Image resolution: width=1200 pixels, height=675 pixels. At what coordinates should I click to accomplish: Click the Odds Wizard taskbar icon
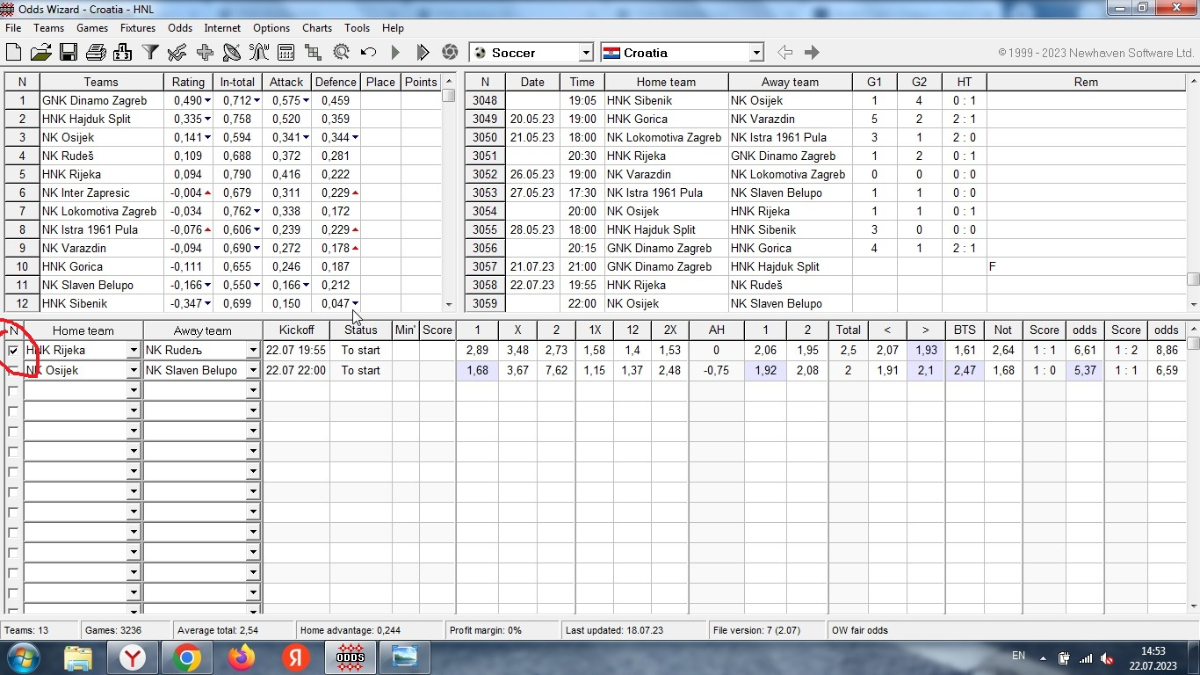tap(349, 657)
